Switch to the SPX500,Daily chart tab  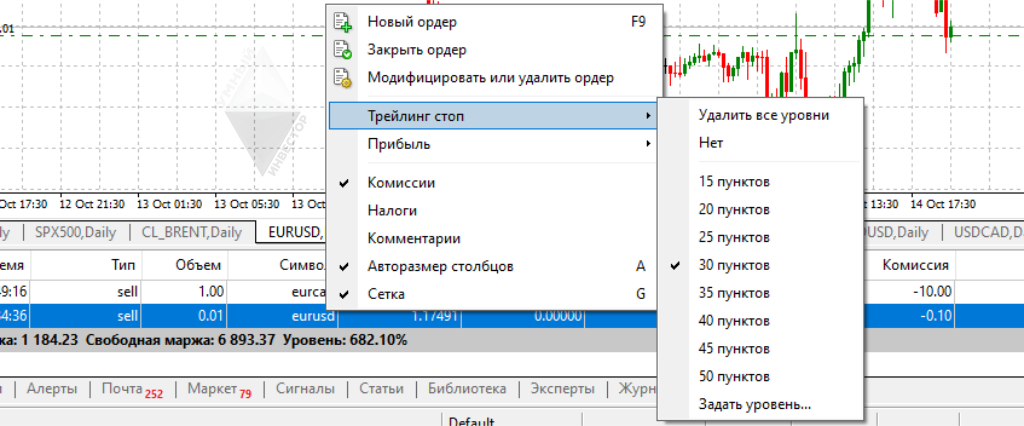click(x=78, y=233)
